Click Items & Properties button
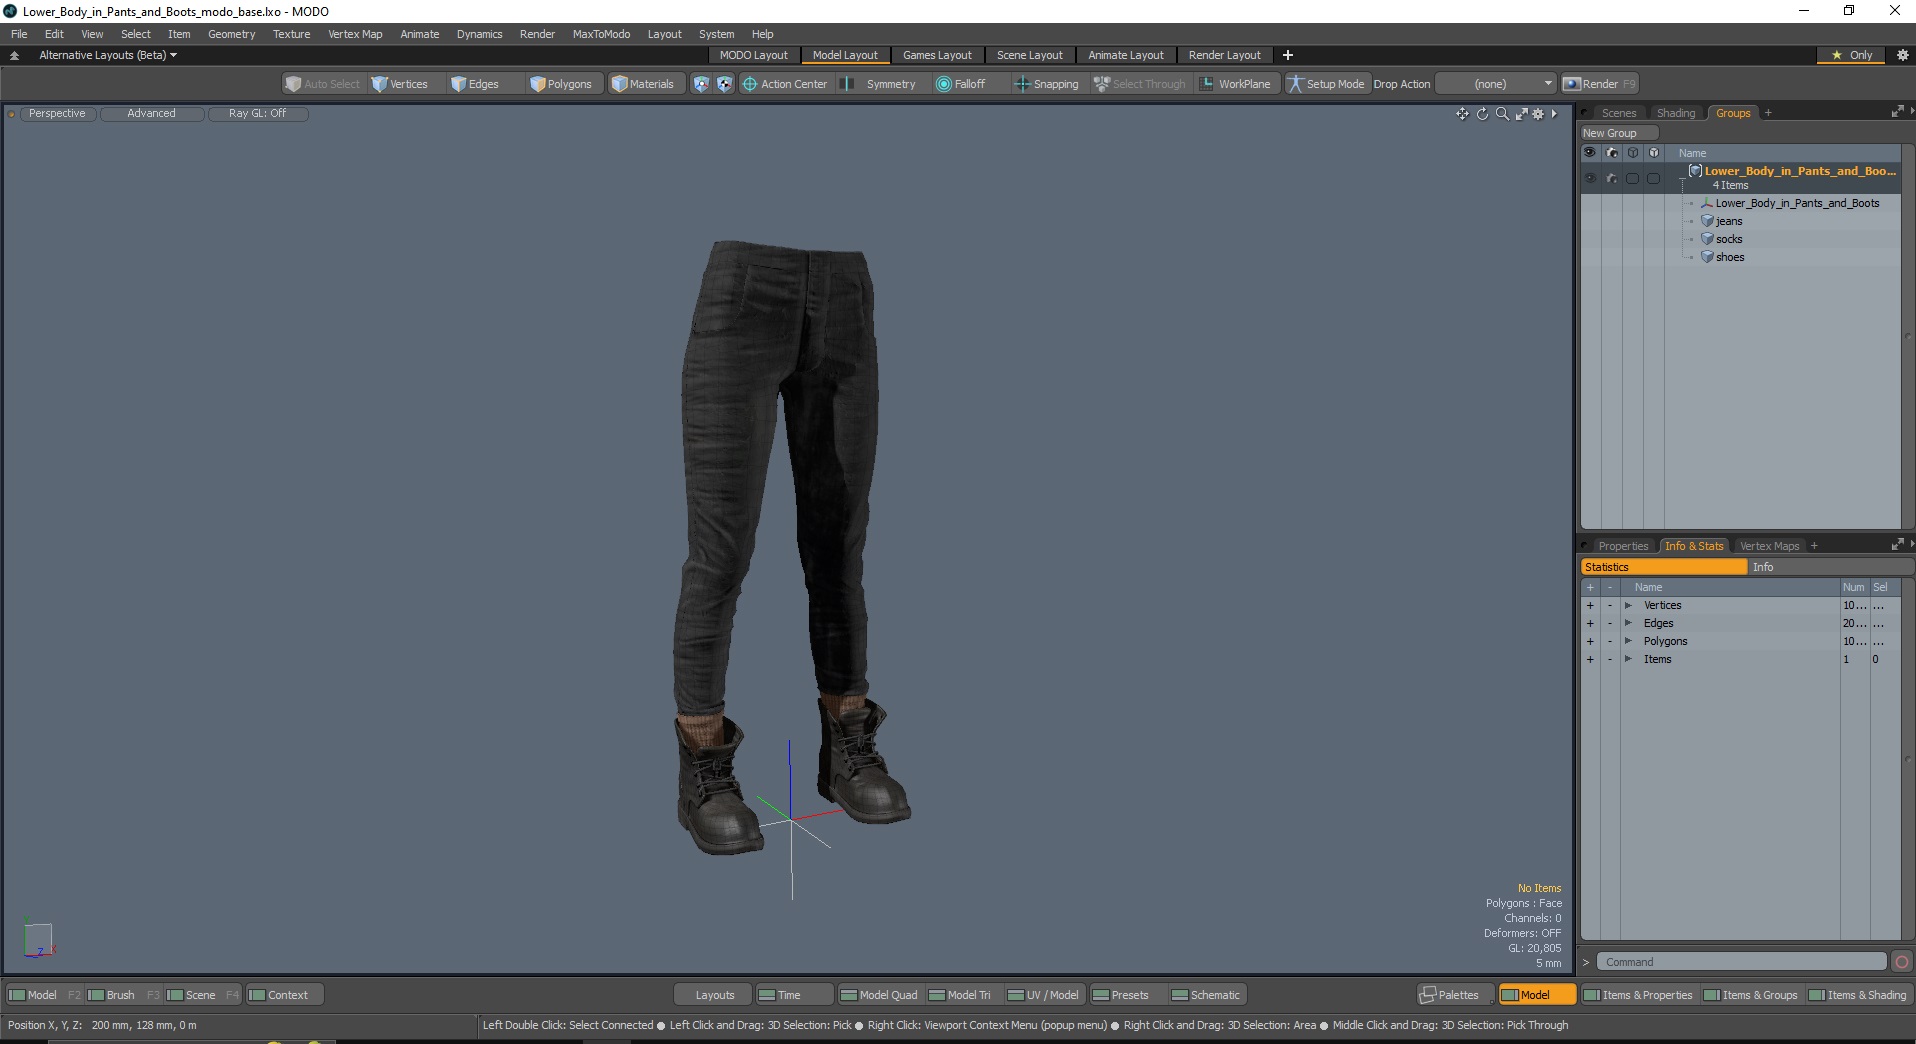The height and width of the screenshot is (1044, 1916). pos(1638,995)
